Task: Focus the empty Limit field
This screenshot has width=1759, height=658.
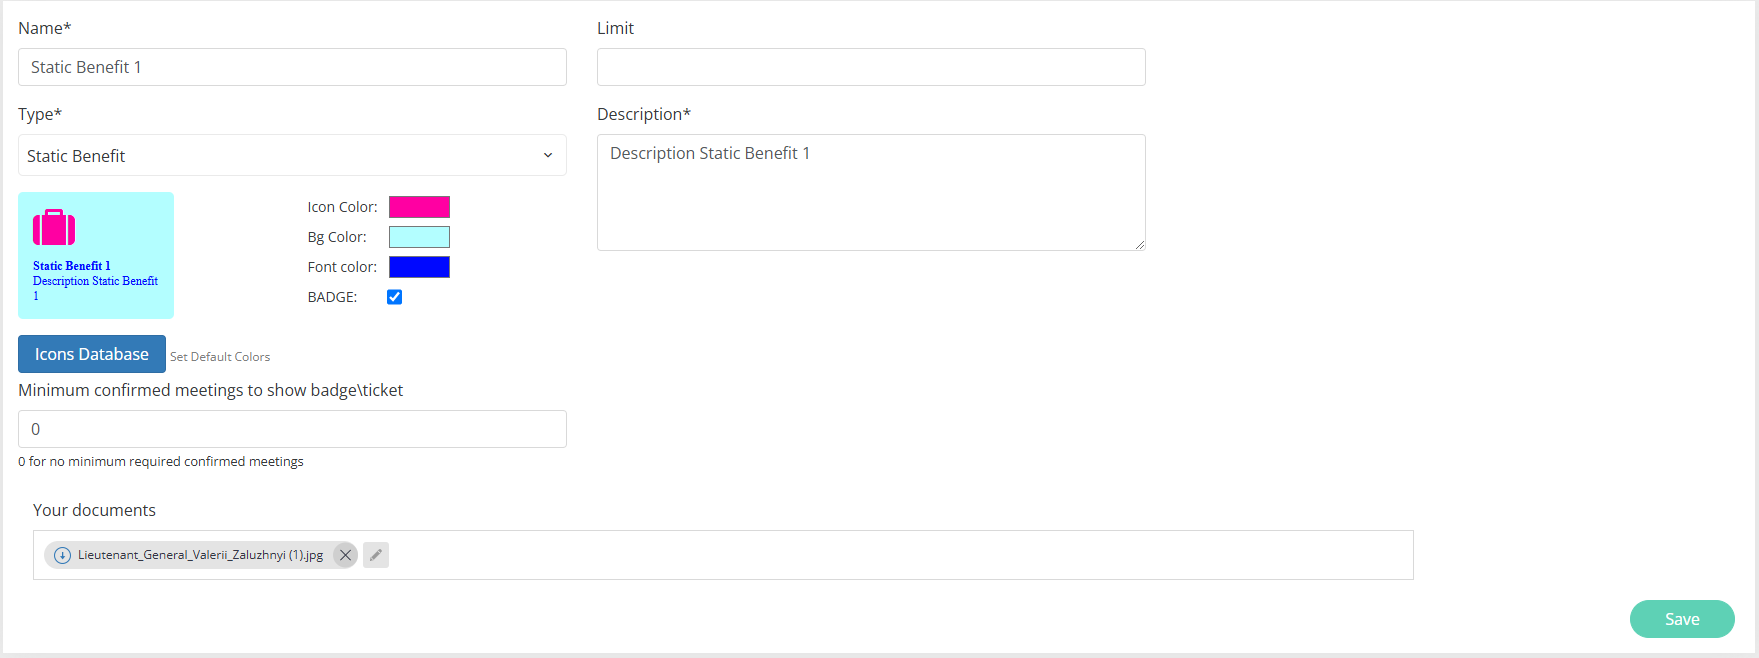Action: 871,67
